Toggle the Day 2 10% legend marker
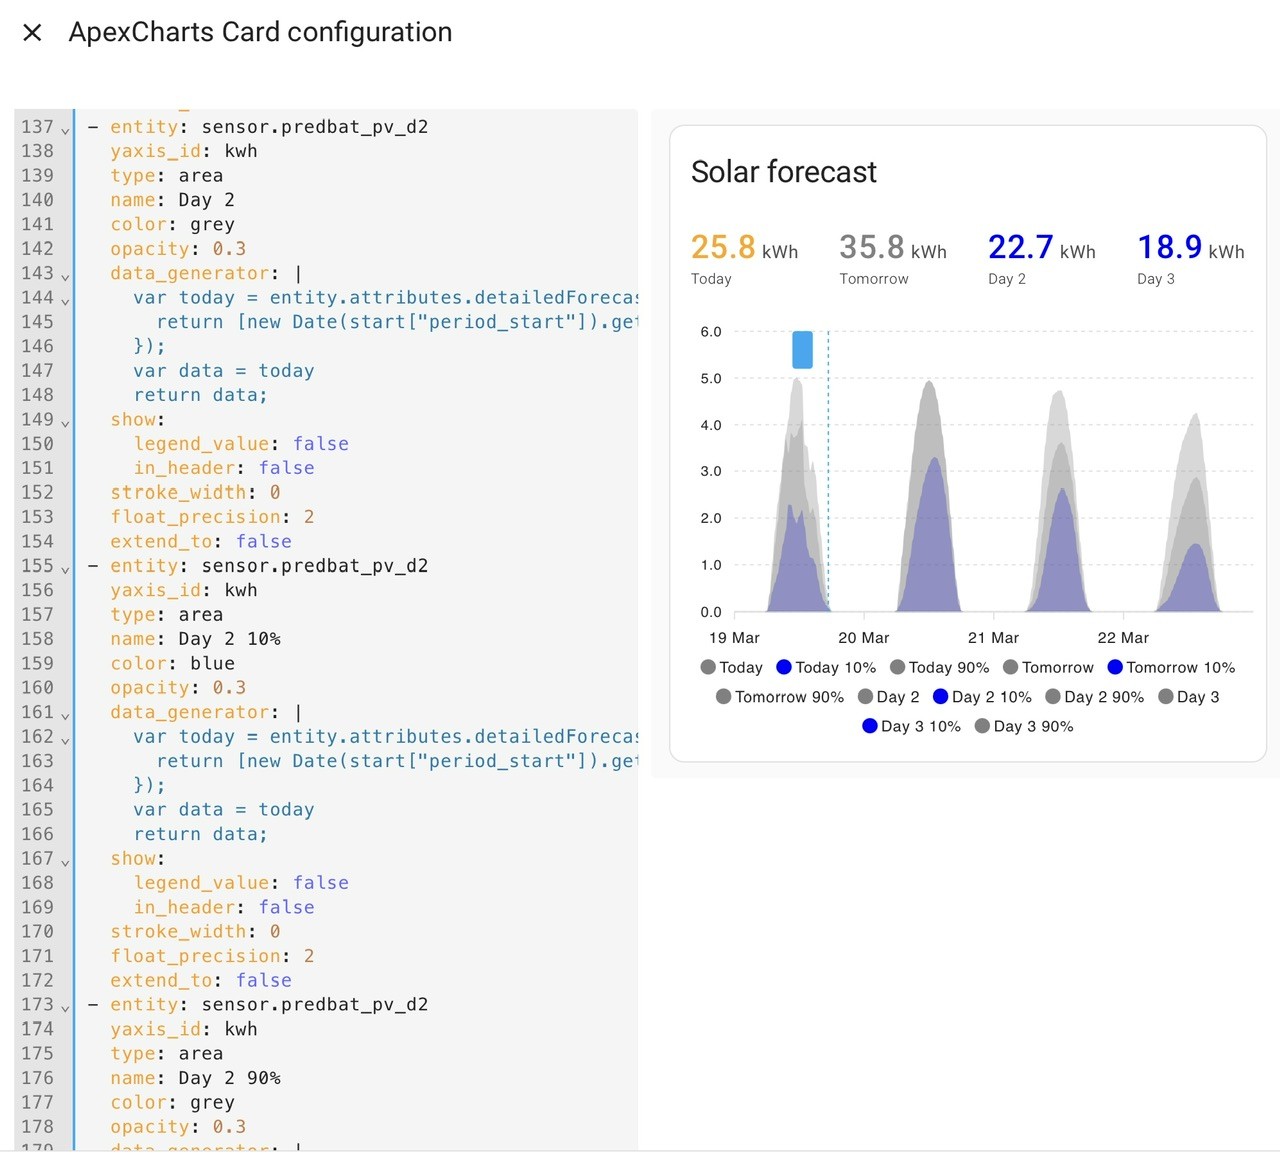Image resolution: width=1280 pixels, height=1156 pixels. pos(940,697)
